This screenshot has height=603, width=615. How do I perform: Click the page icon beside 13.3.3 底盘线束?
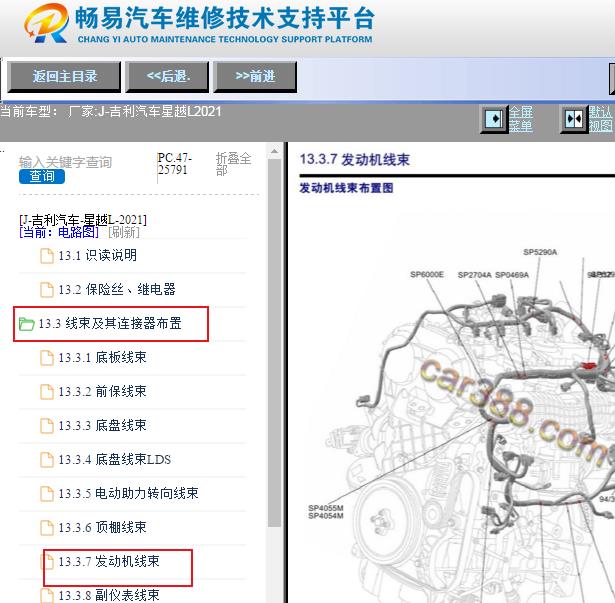[47, 426]
